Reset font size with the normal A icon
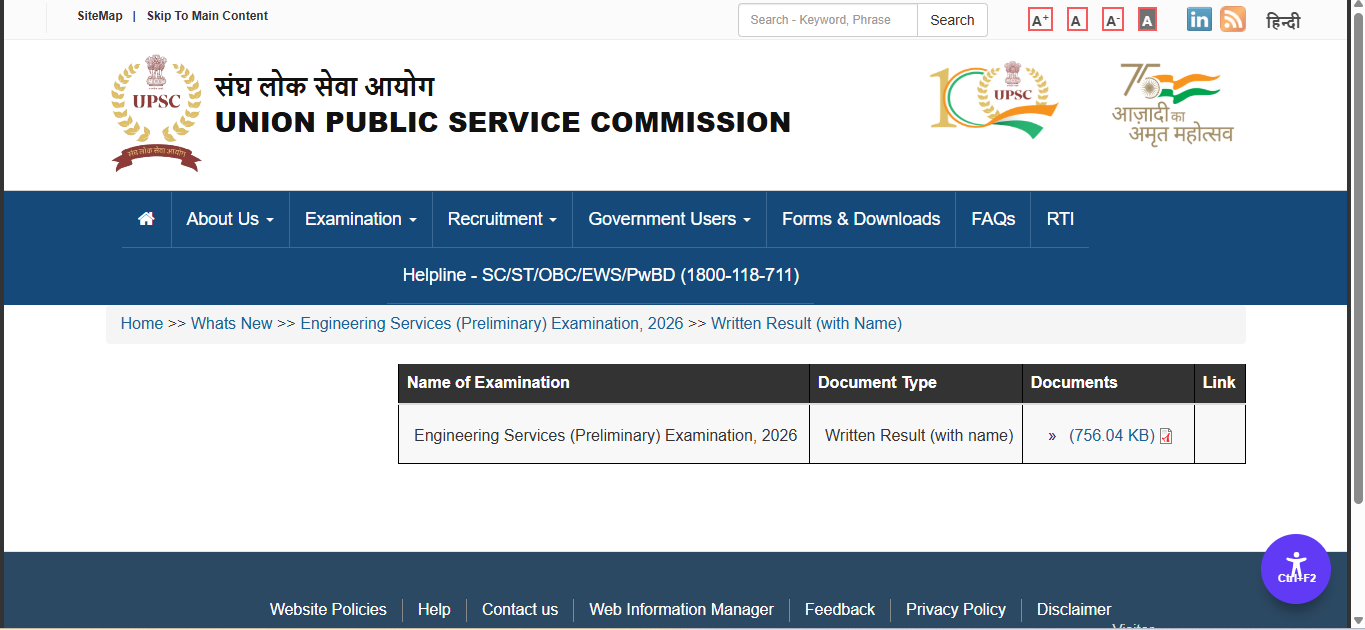The image size is (1365, 630). [x=1076, y=18]
